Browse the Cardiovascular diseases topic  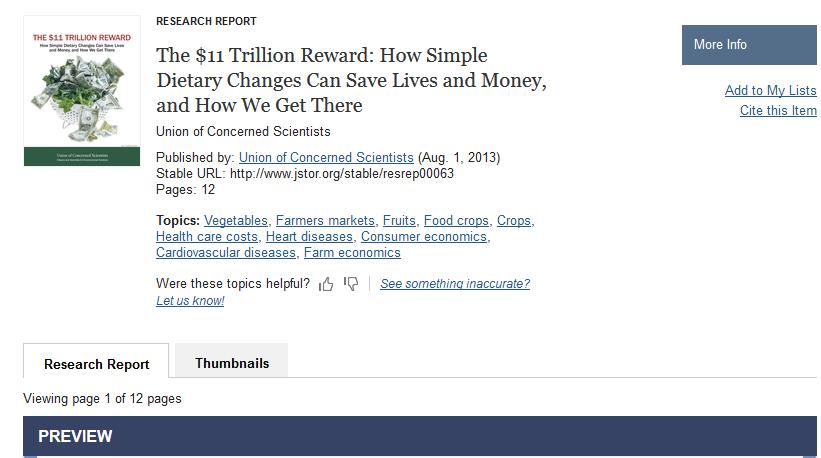point(226,253)
